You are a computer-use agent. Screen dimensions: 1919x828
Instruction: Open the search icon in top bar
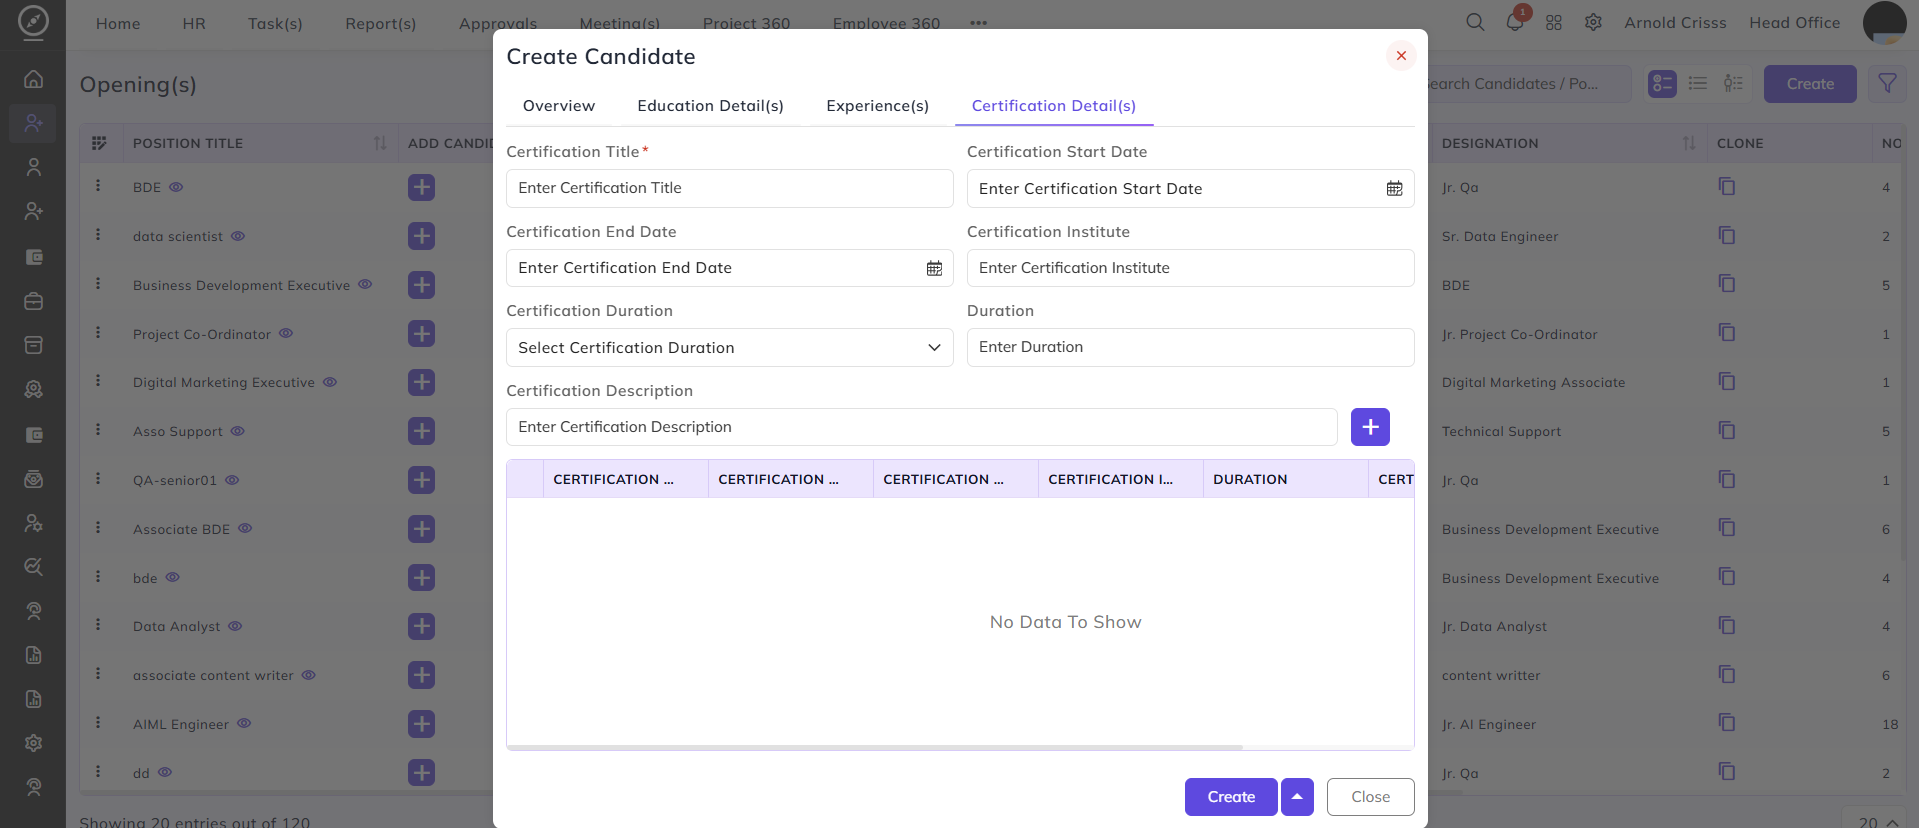pyautogui.click(x=1475, y=22)
